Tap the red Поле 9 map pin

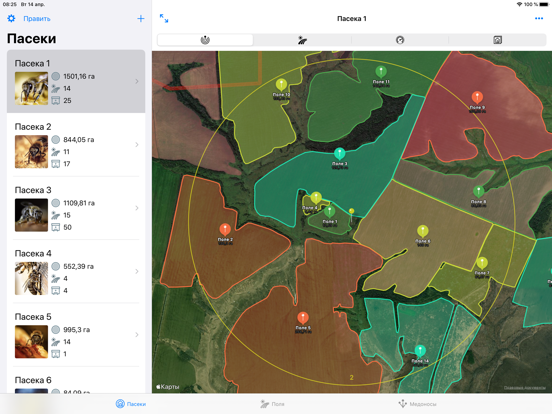coord(477,98)
